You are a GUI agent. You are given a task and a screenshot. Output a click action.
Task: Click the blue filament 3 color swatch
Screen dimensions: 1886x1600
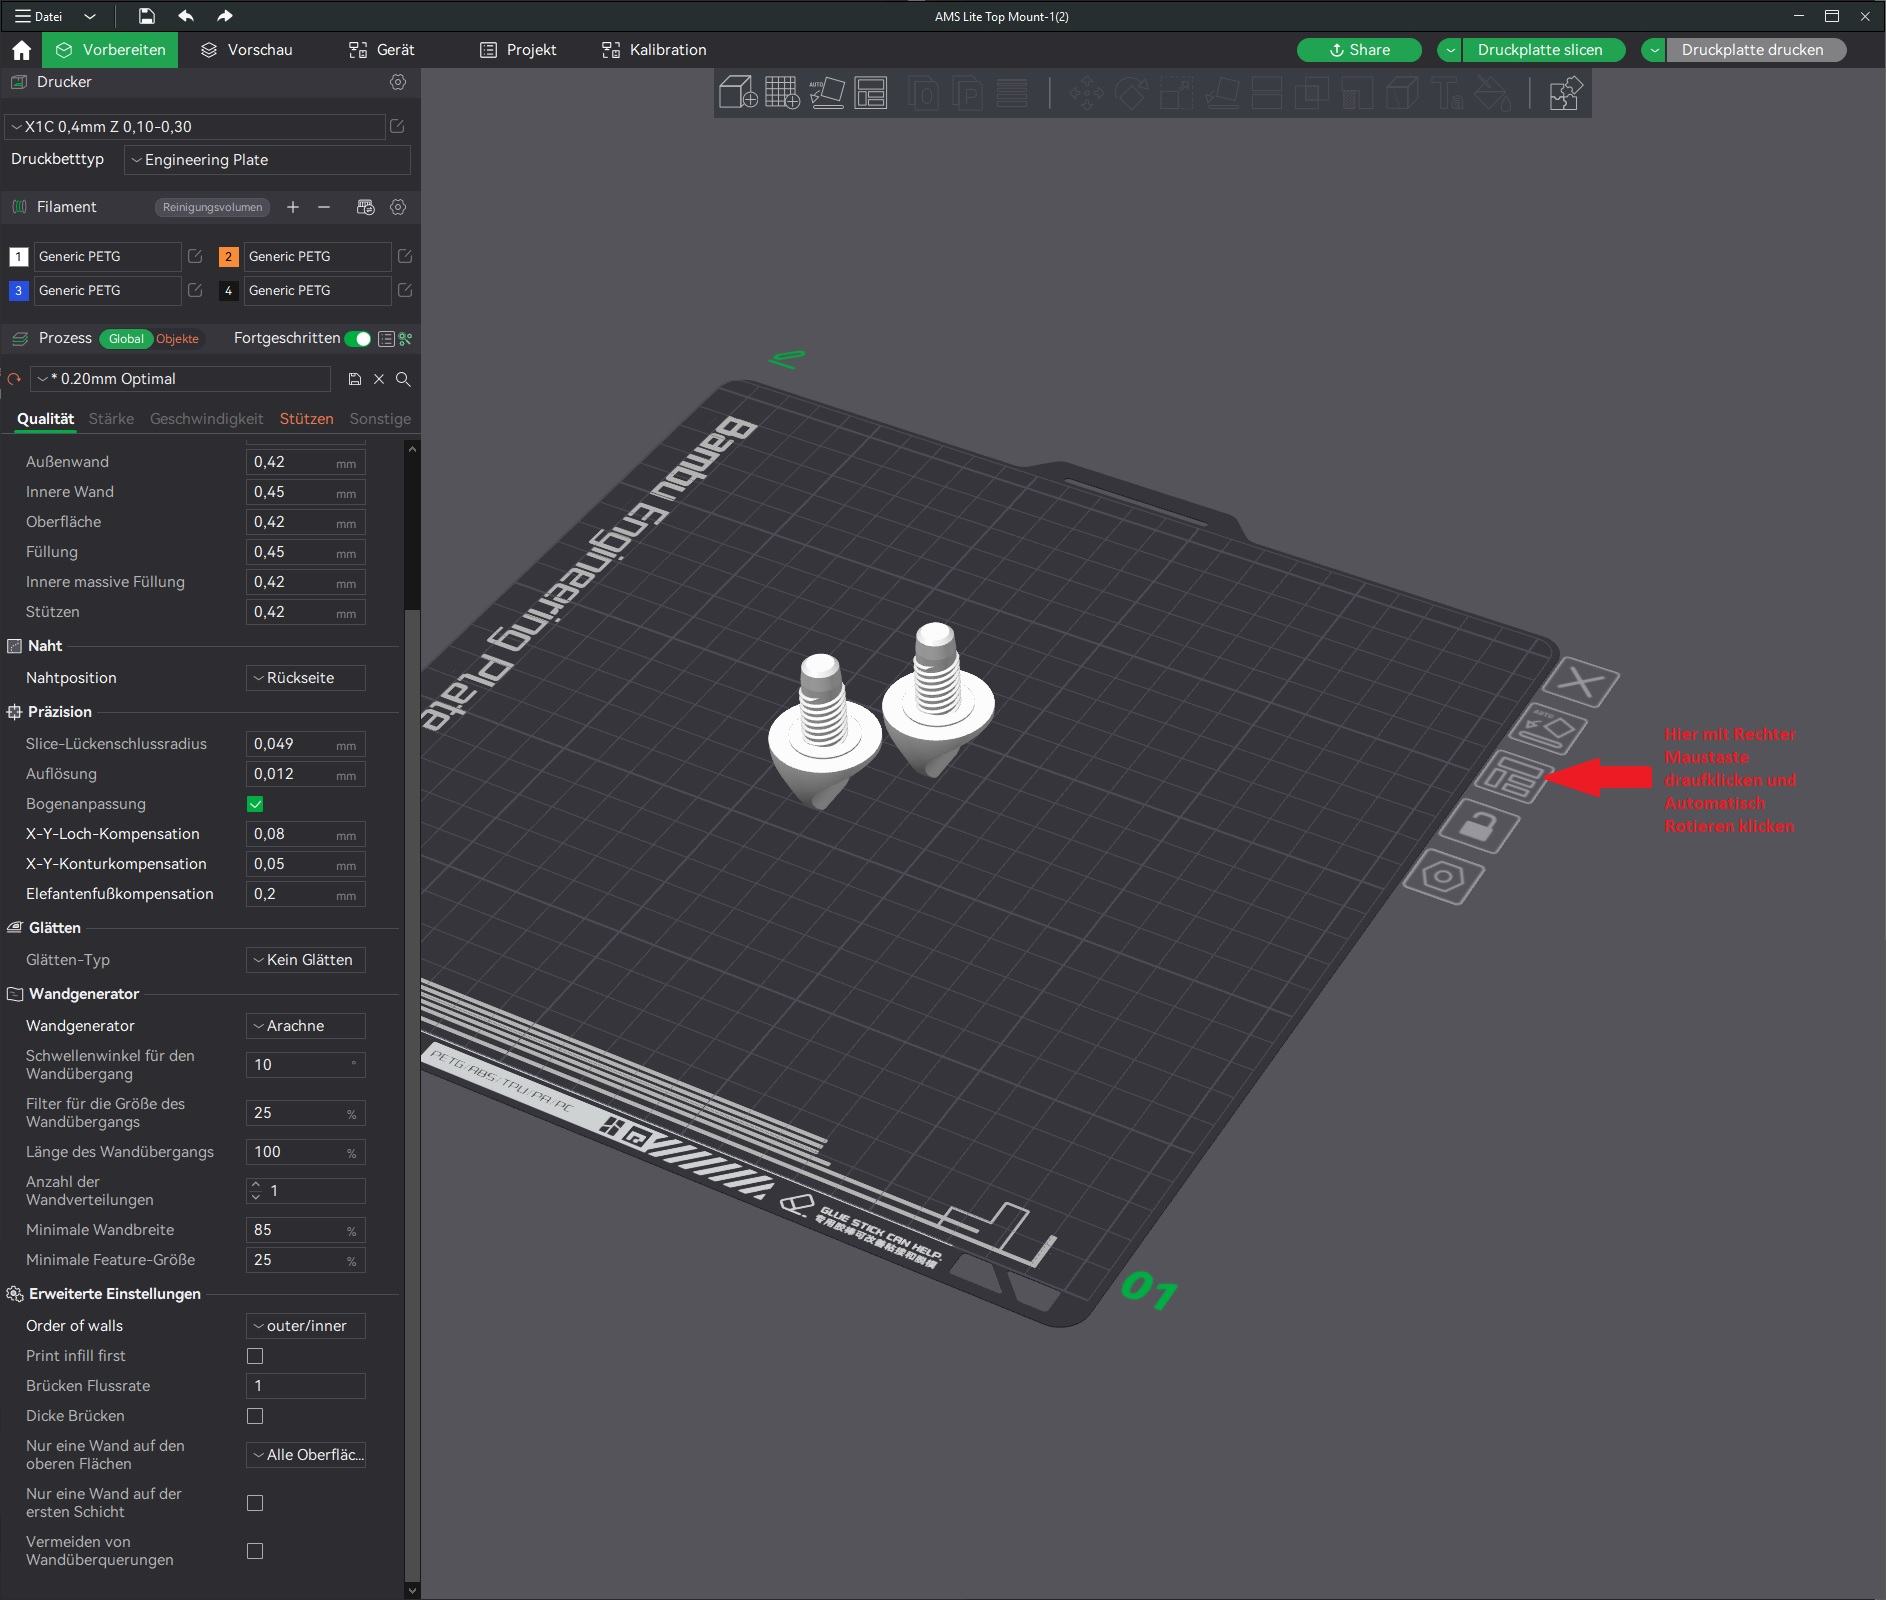click(x=18, y=291)
